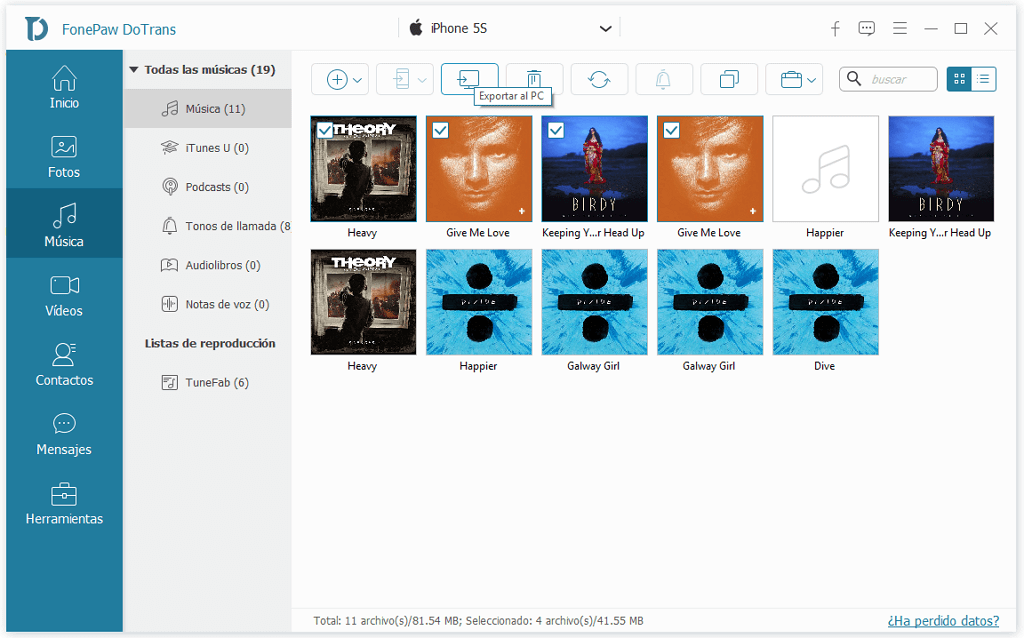Click the ¿Ha perdido datos? link
Viewport: 1024px width, 638px height.
(943, 620)
